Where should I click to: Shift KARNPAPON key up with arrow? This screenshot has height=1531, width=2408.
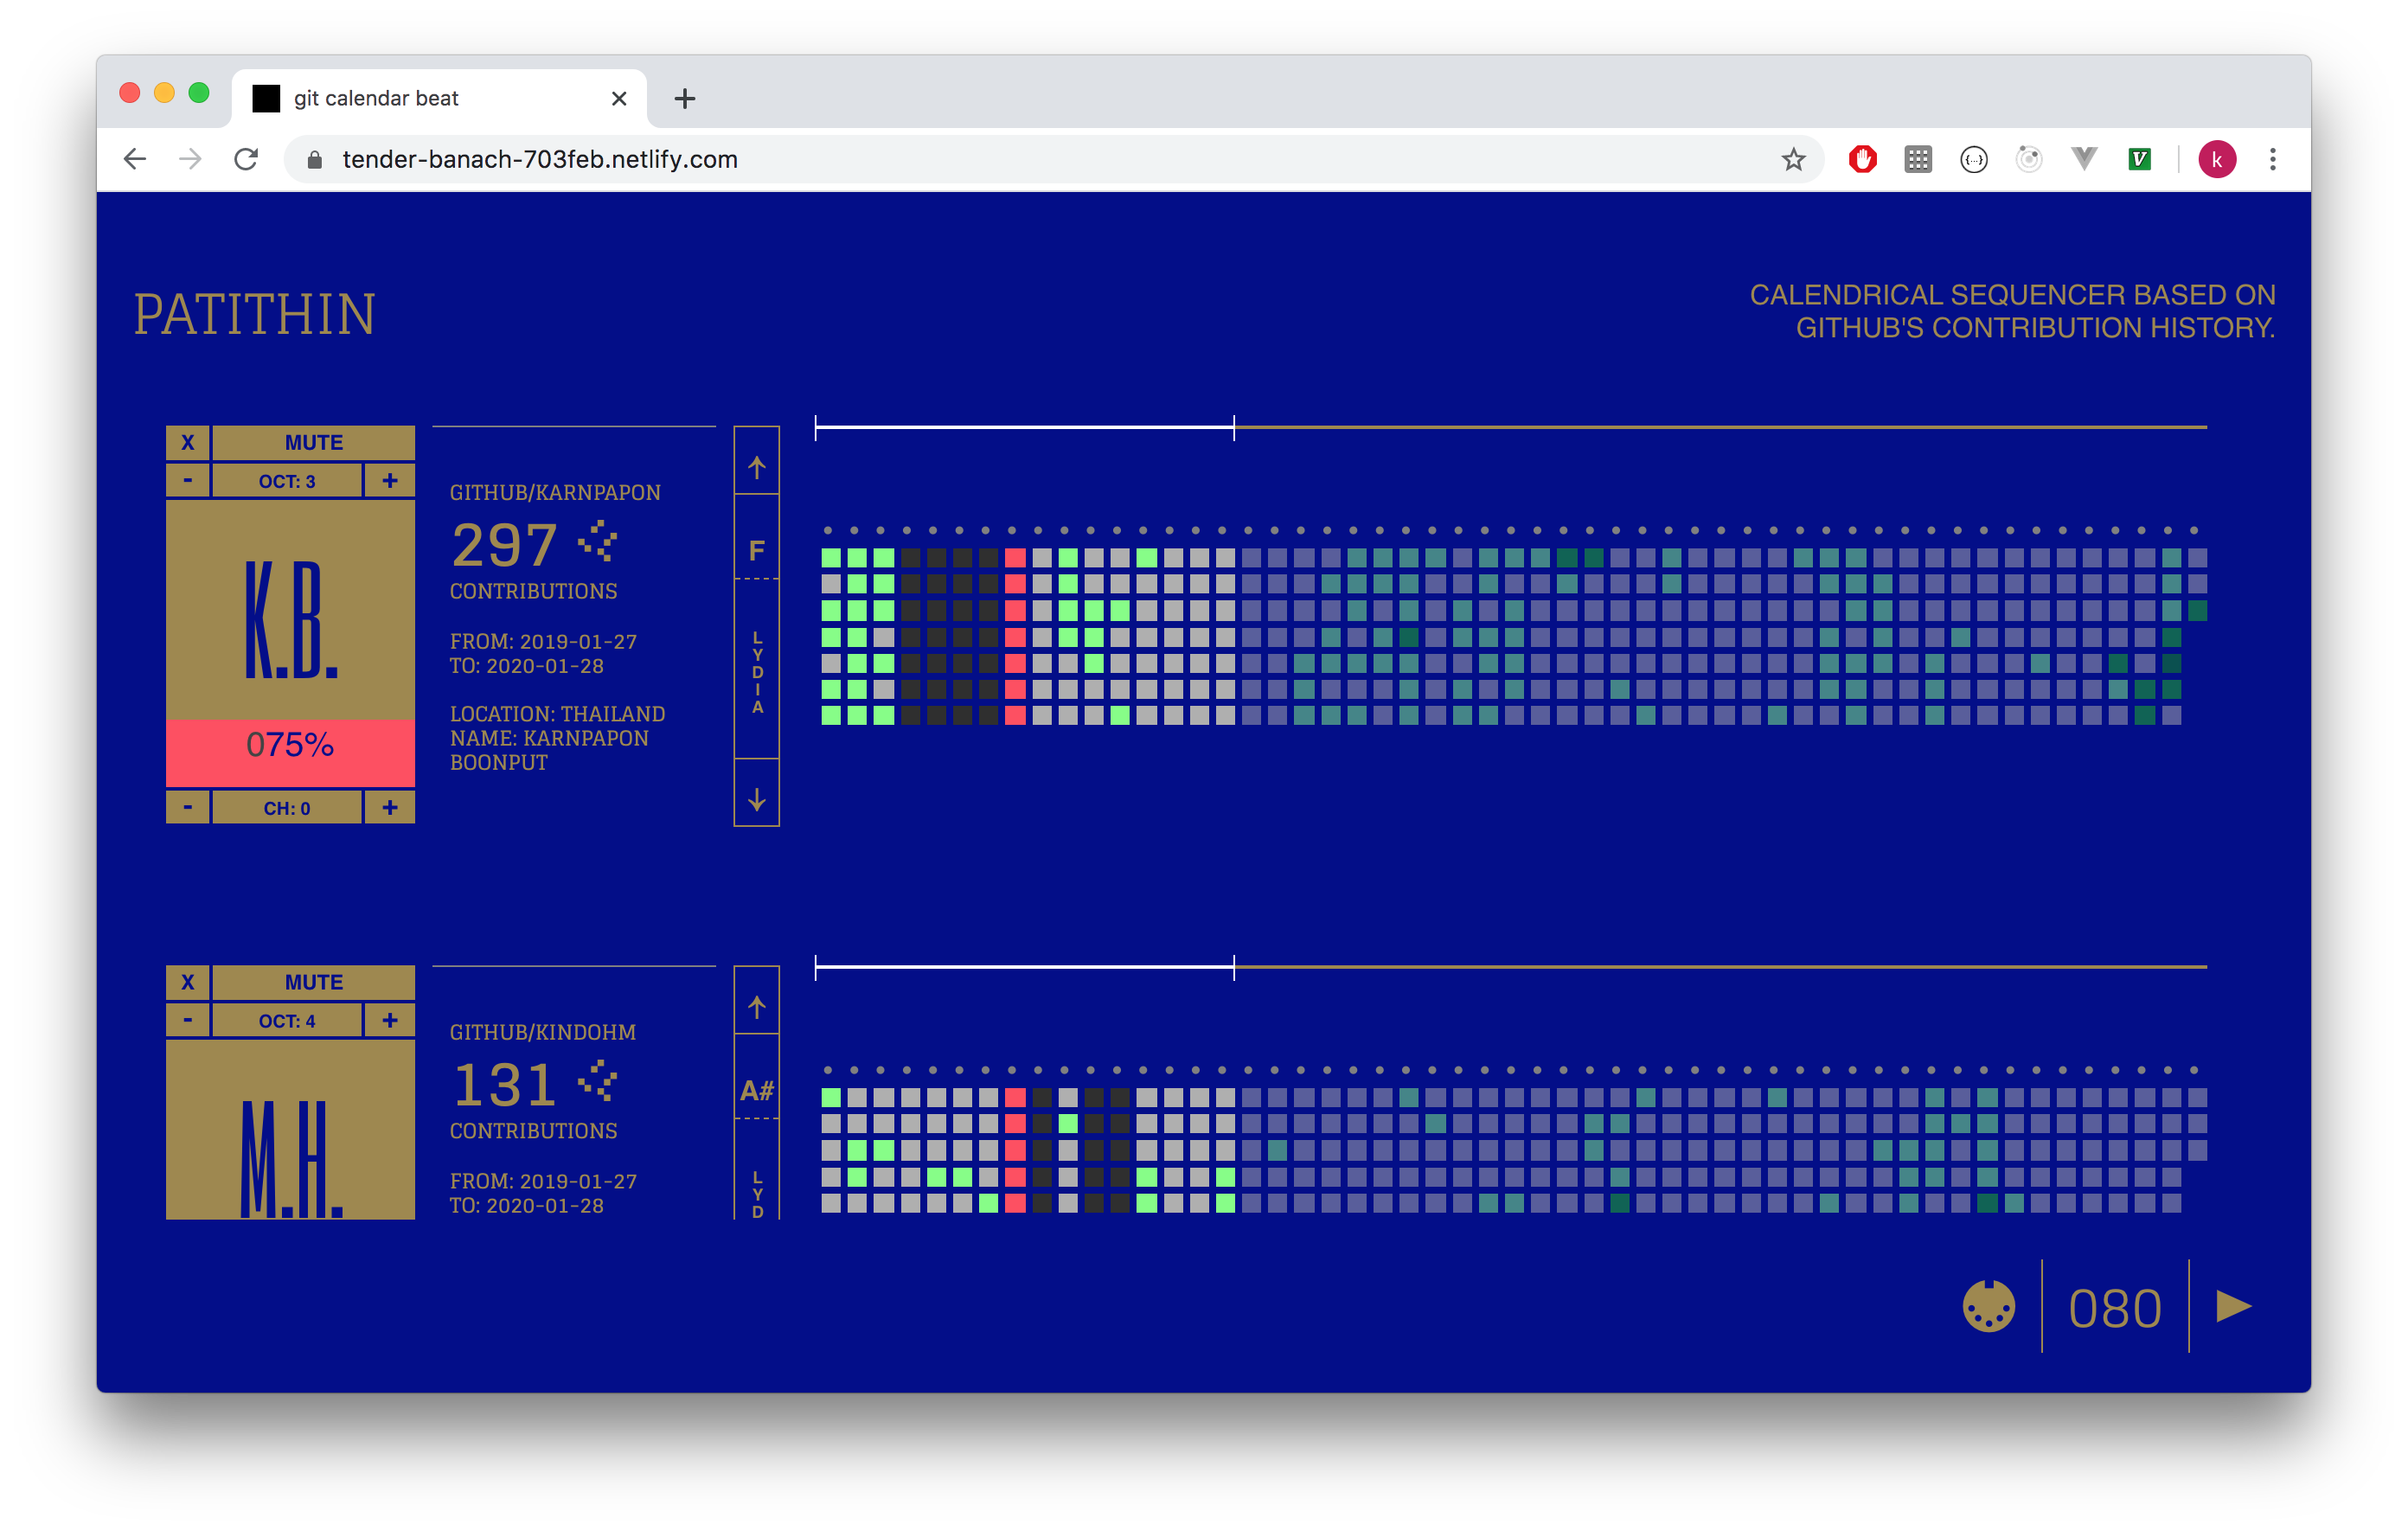[x=757, y=467]
